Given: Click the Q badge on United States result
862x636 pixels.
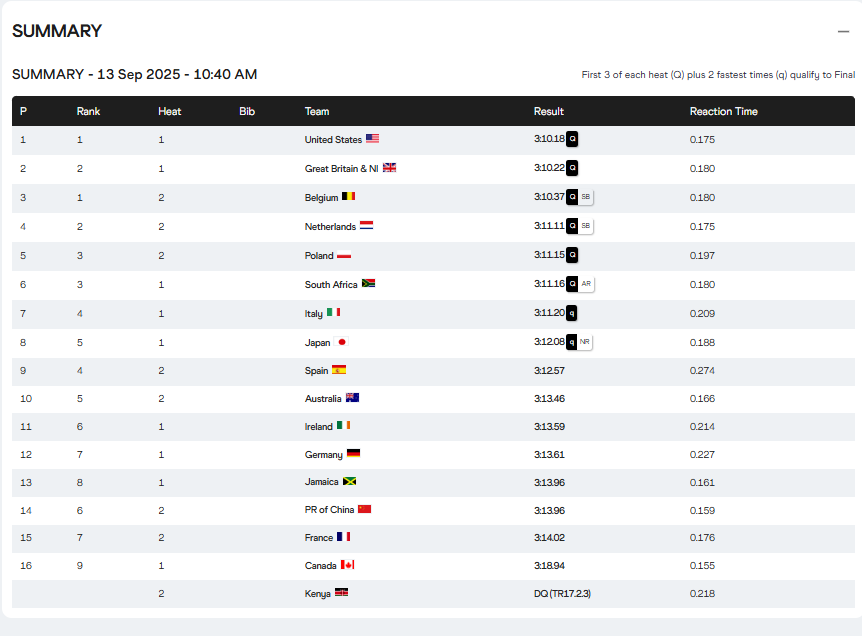Looking at the screenshot, I should click(x=573, y=139).
